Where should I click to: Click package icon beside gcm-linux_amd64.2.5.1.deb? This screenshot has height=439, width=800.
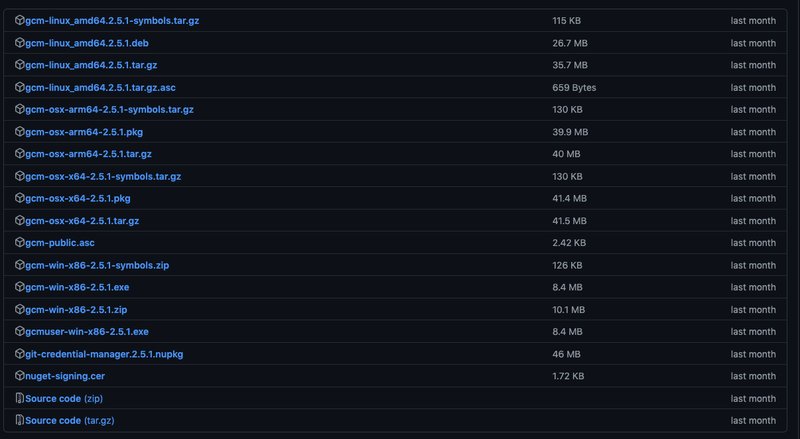point(20,43)
